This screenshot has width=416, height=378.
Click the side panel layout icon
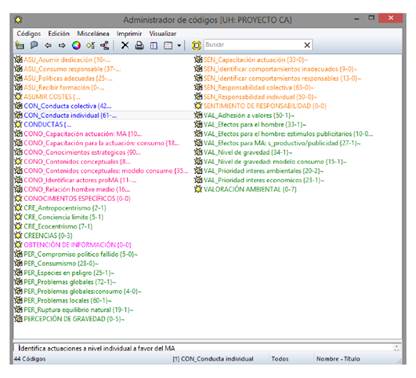[x=154, y=45]
